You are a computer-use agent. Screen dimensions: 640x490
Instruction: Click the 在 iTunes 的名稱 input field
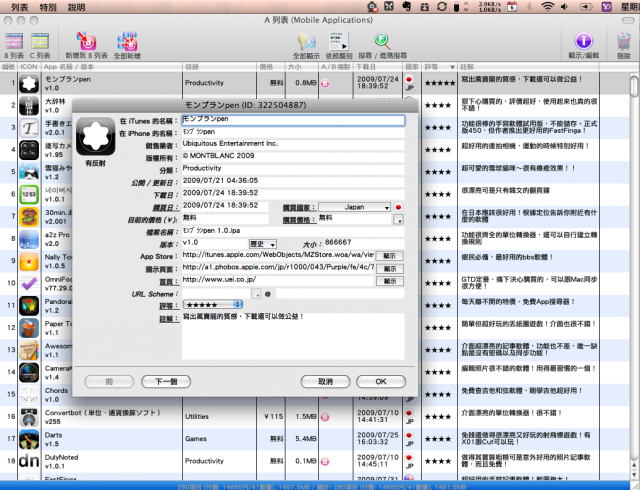coord(293,120)
